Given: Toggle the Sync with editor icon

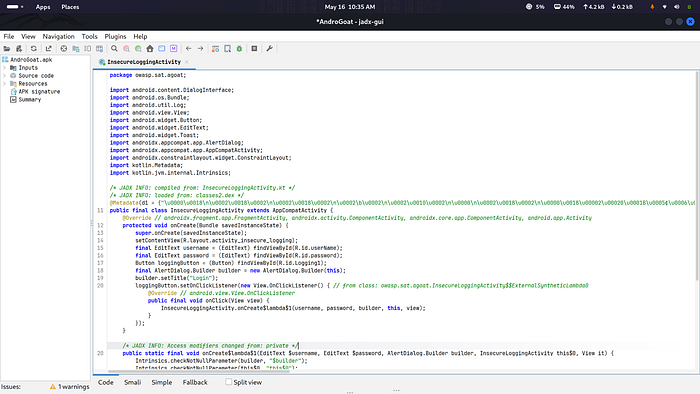Looking at the screenshot, I should click(x=63, y=49).
